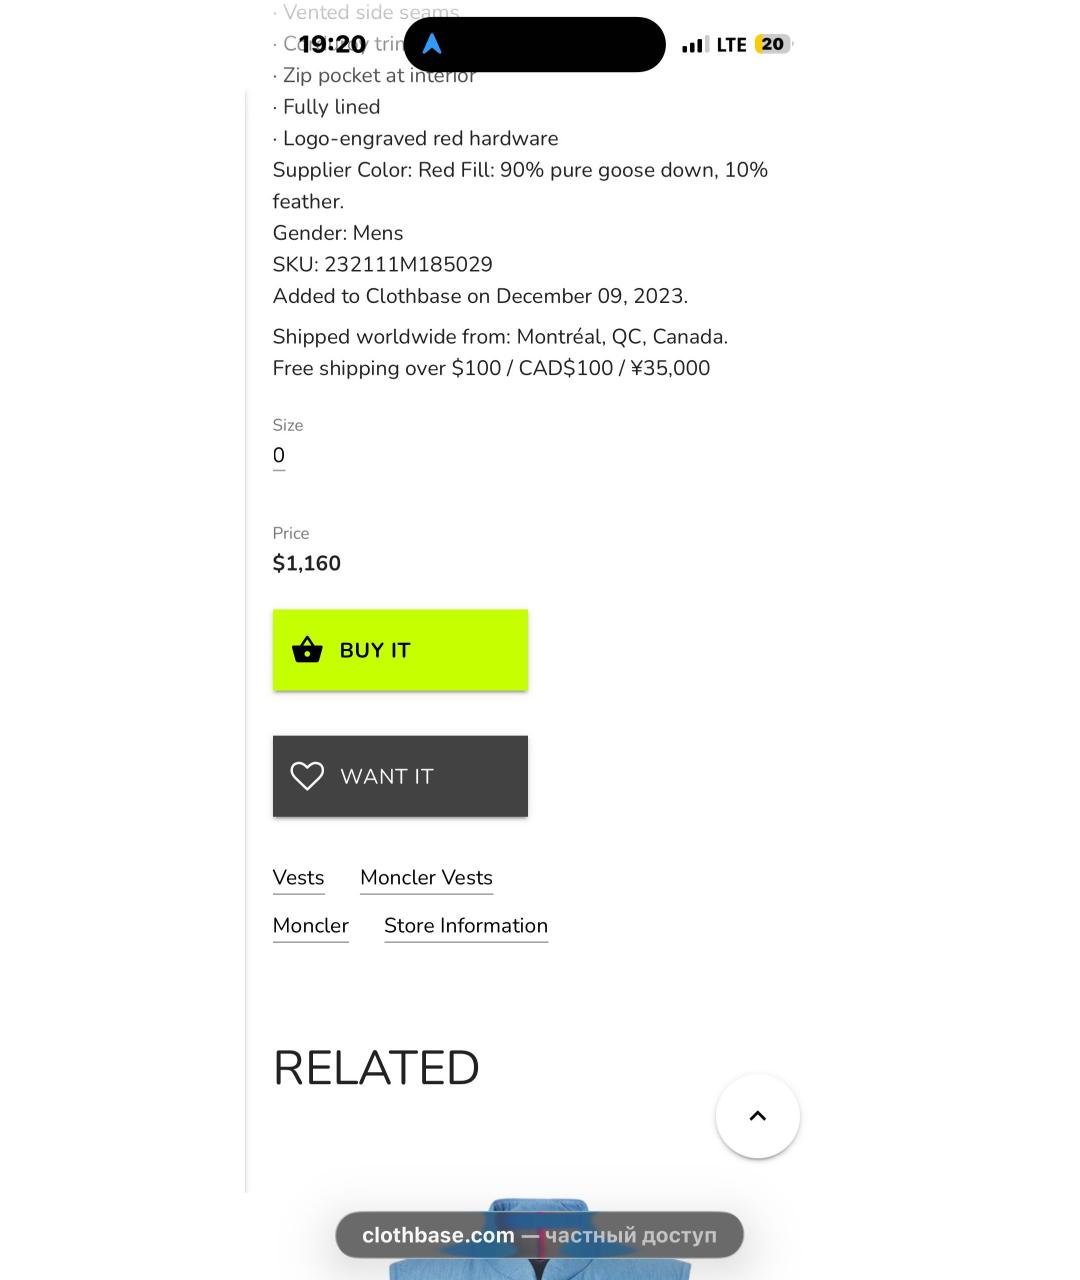Tap the battery indicator showing 20
Image resolution: width=1080 pixels, height=1280 pixels.
pyautogui.click(x=772, y=44)
